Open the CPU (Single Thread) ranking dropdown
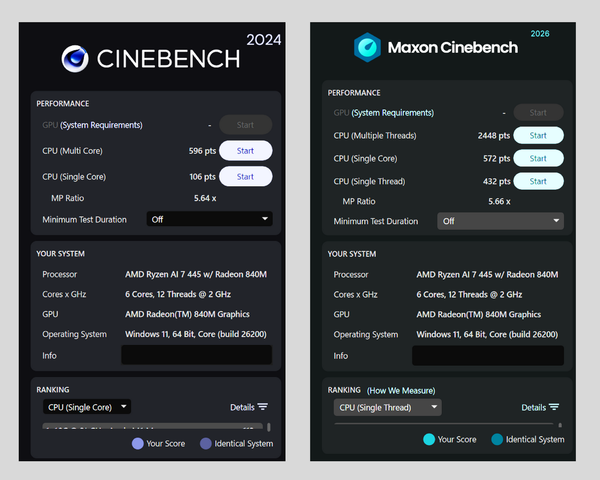 (388, 408)
